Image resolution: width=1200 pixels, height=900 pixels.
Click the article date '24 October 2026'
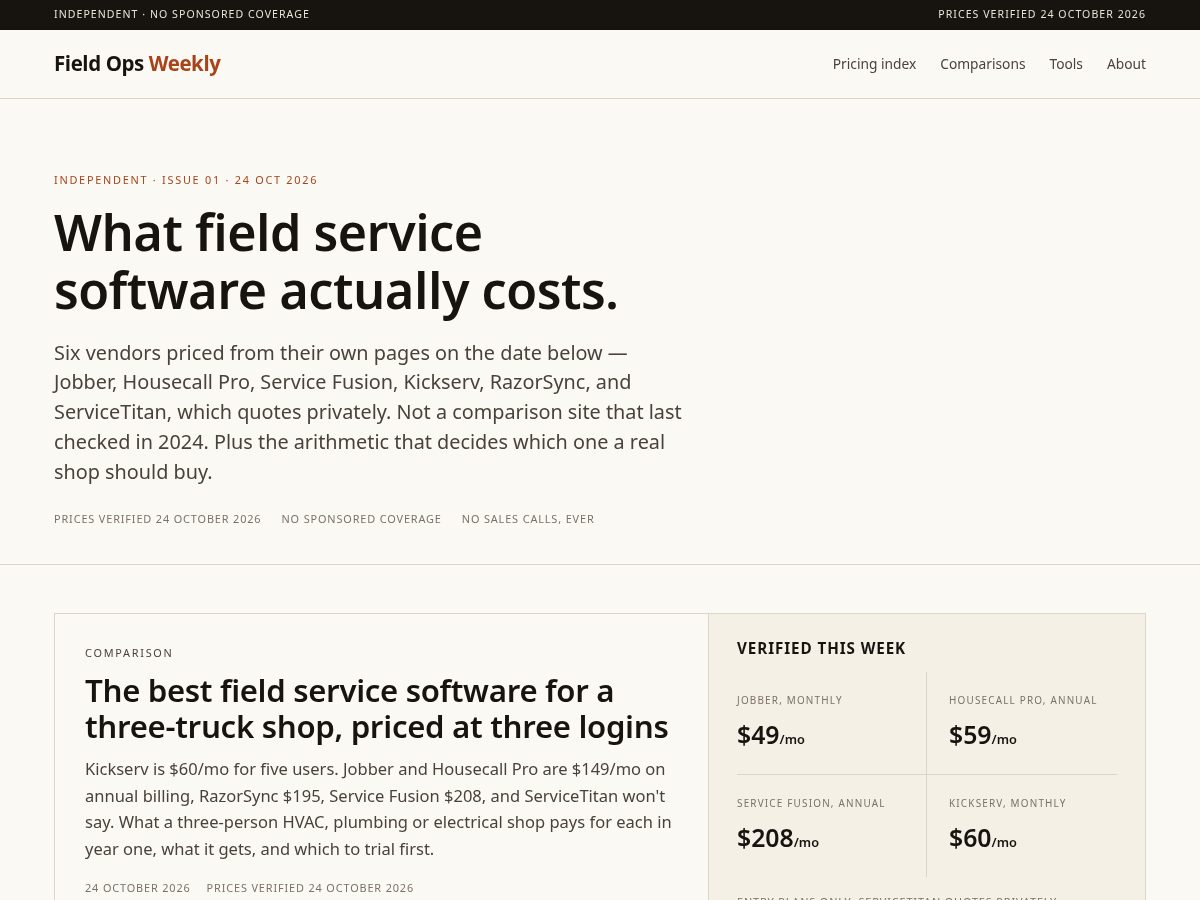[137, 888]
